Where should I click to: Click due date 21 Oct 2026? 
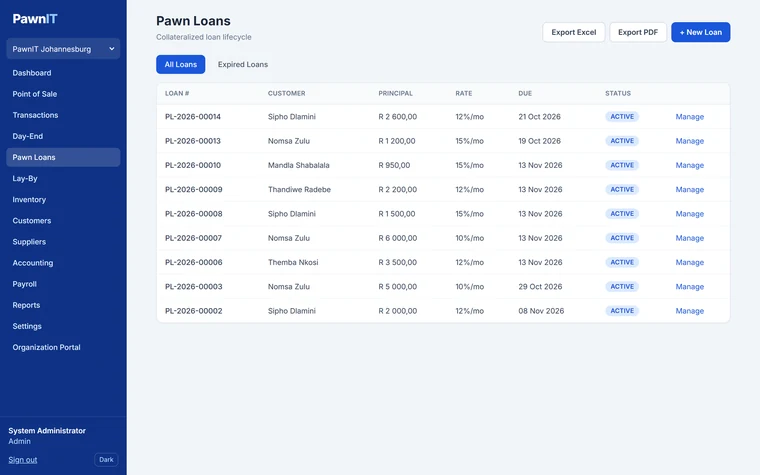539,117
